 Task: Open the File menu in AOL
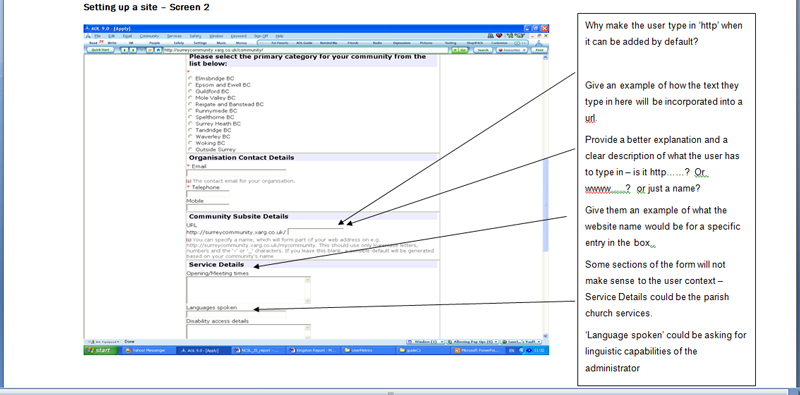[x=97, y=36]
